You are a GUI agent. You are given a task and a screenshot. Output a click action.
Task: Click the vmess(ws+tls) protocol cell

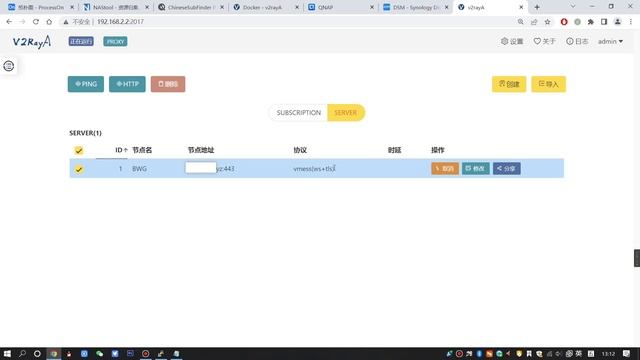click(x=314, y=169)
